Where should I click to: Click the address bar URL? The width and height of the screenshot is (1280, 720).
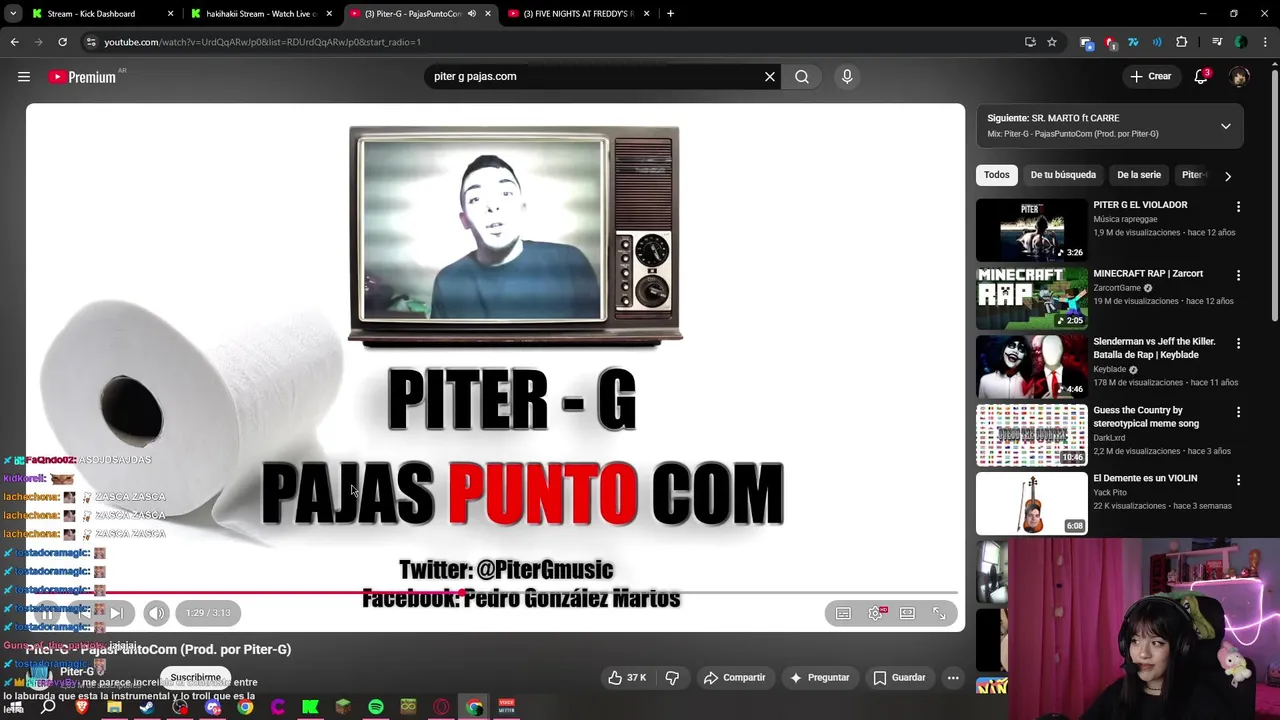(263, 42)
